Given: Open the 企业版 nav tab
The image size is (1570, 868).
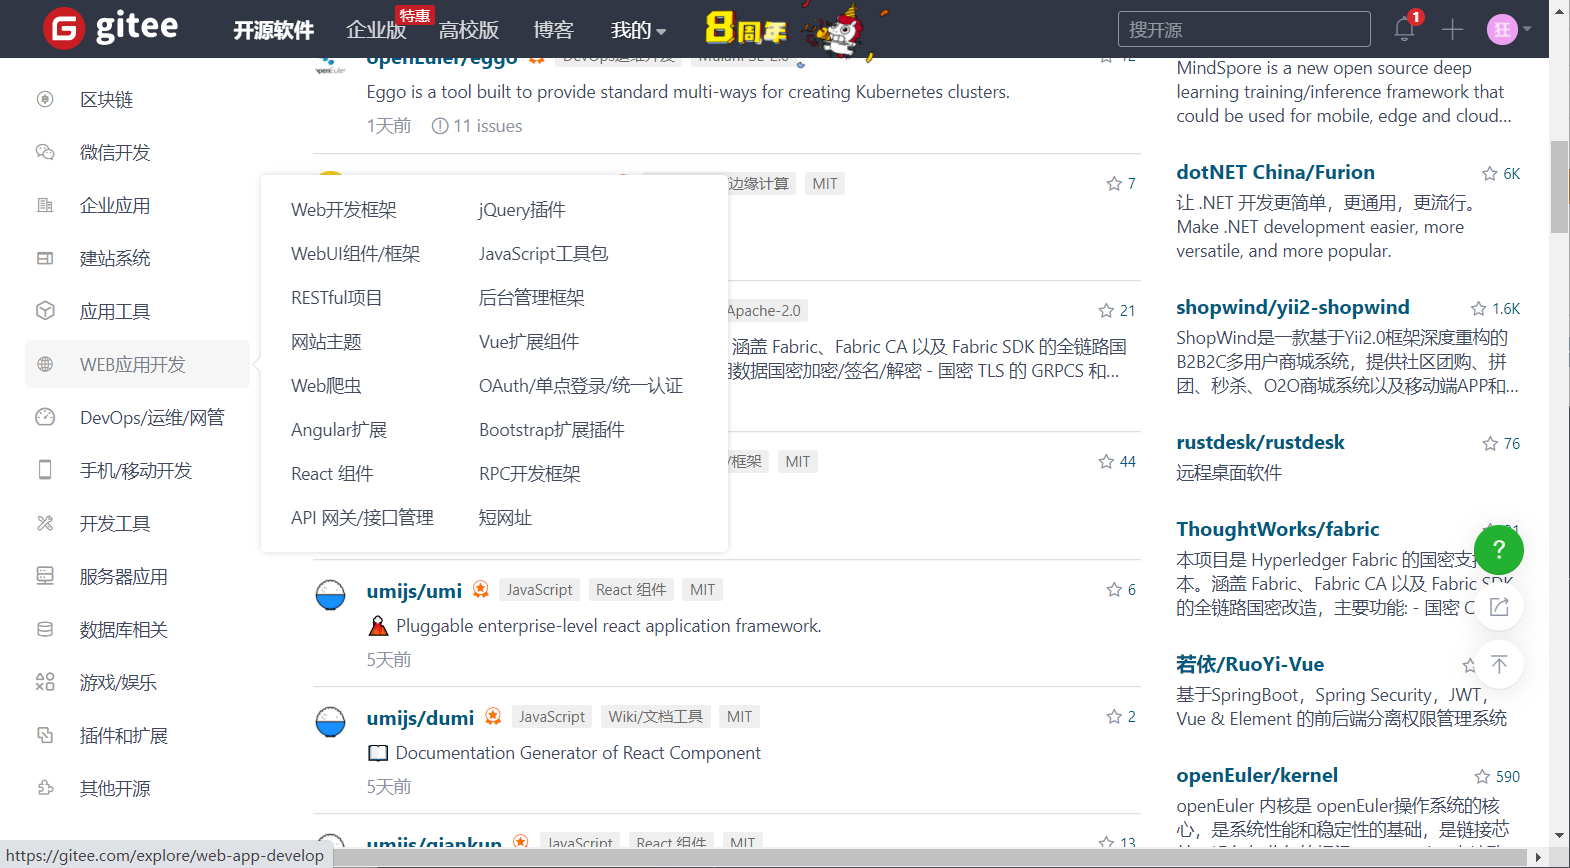Looking at the screenshot, I should [x=376, y=30].
